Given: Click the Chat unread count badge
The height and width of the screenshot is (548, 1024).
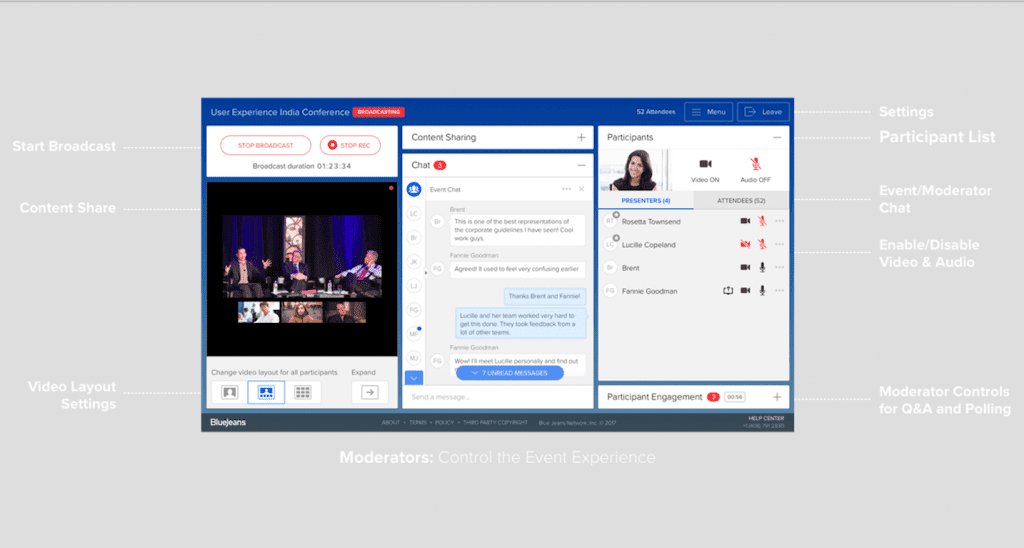Looking at the screenshot, I should (440, 165).
